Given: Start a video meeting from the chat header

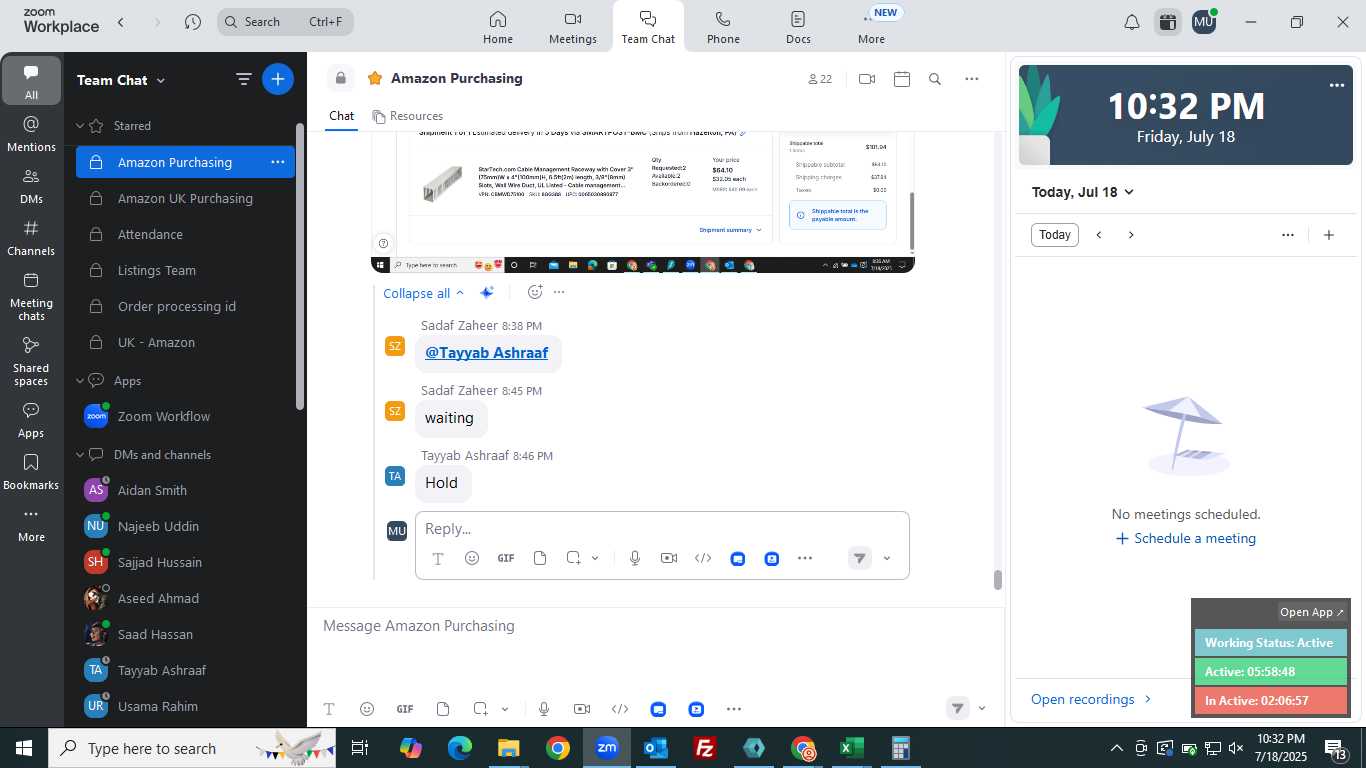Looking at the screenshot, I should tap(867, 79).
